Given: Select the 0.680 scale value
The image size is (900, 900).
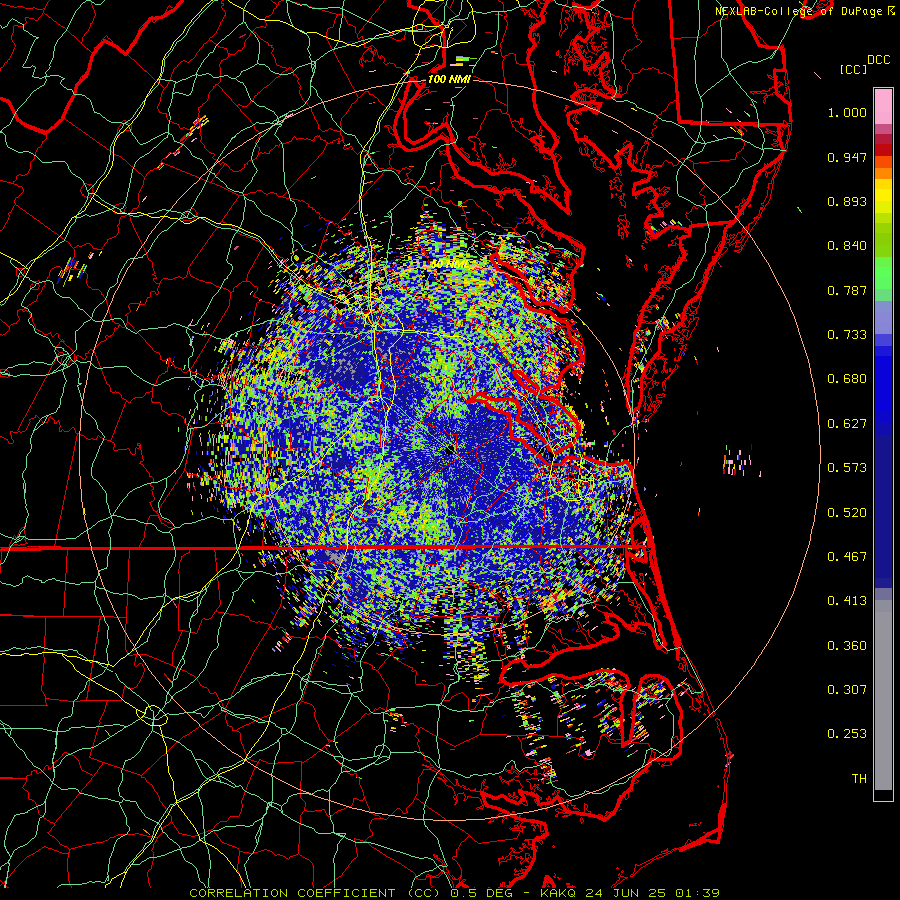Looking at the screenshot, I should [x=847, y=379].
